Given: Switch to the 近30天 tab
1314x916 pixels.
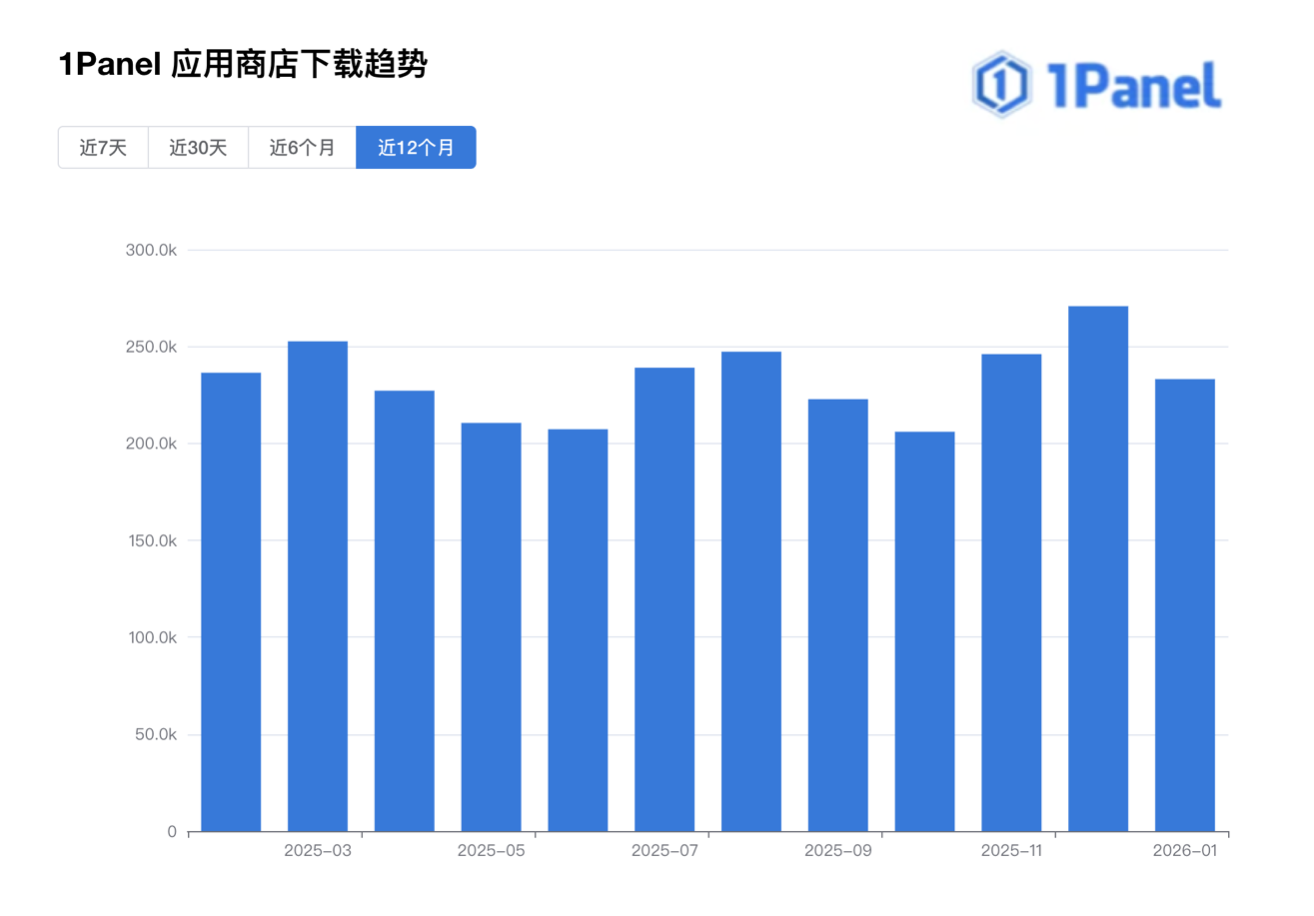Looking at the screenshot, I should tap(198, 148).
